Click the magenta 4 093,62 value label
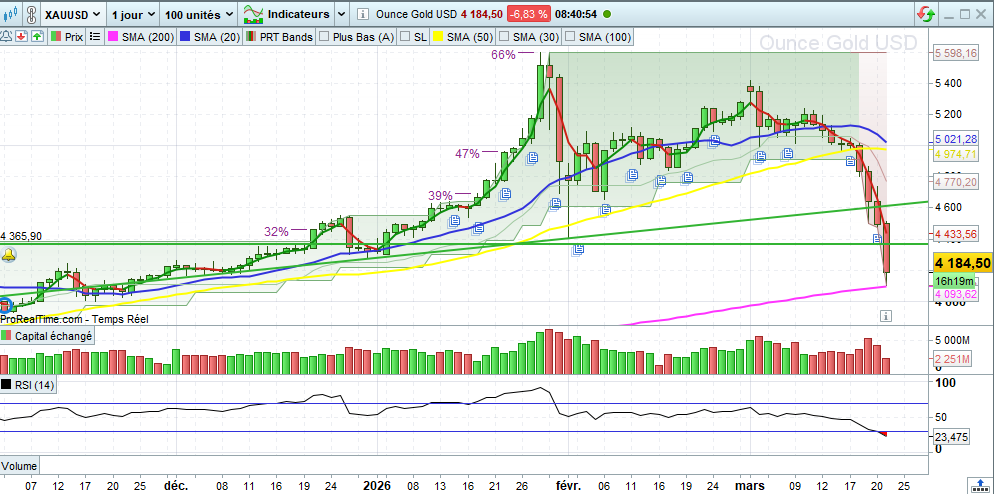Screen dimensions: 994x494 (955, 294)
